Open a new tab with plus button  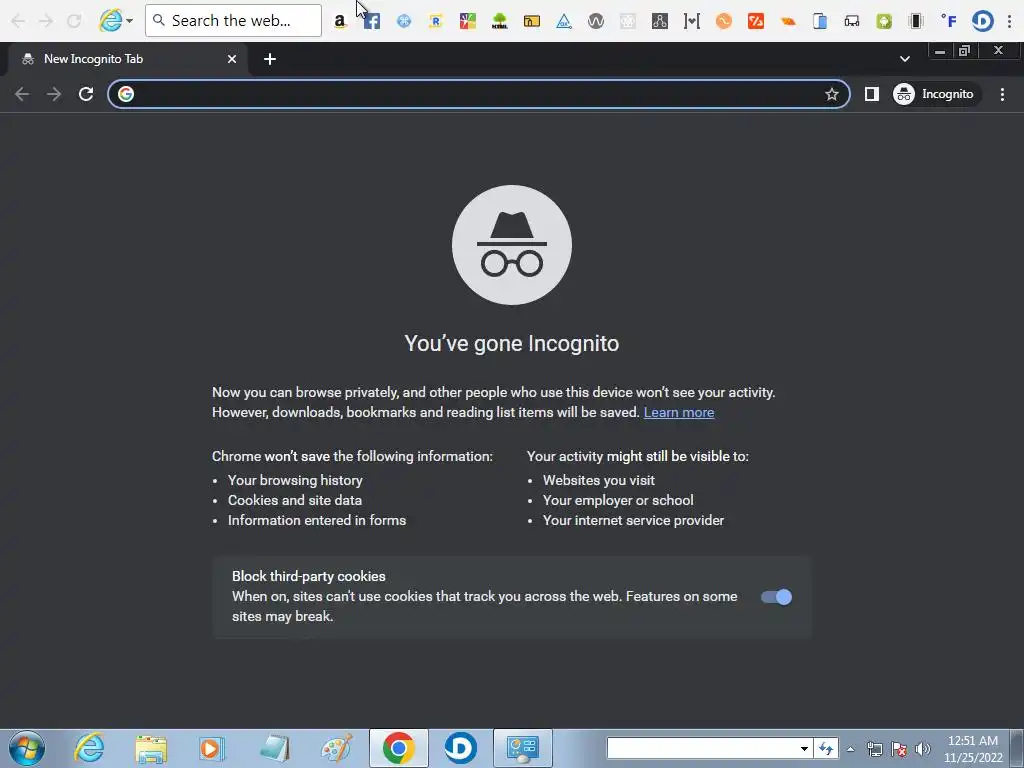[x=270, y=59]
